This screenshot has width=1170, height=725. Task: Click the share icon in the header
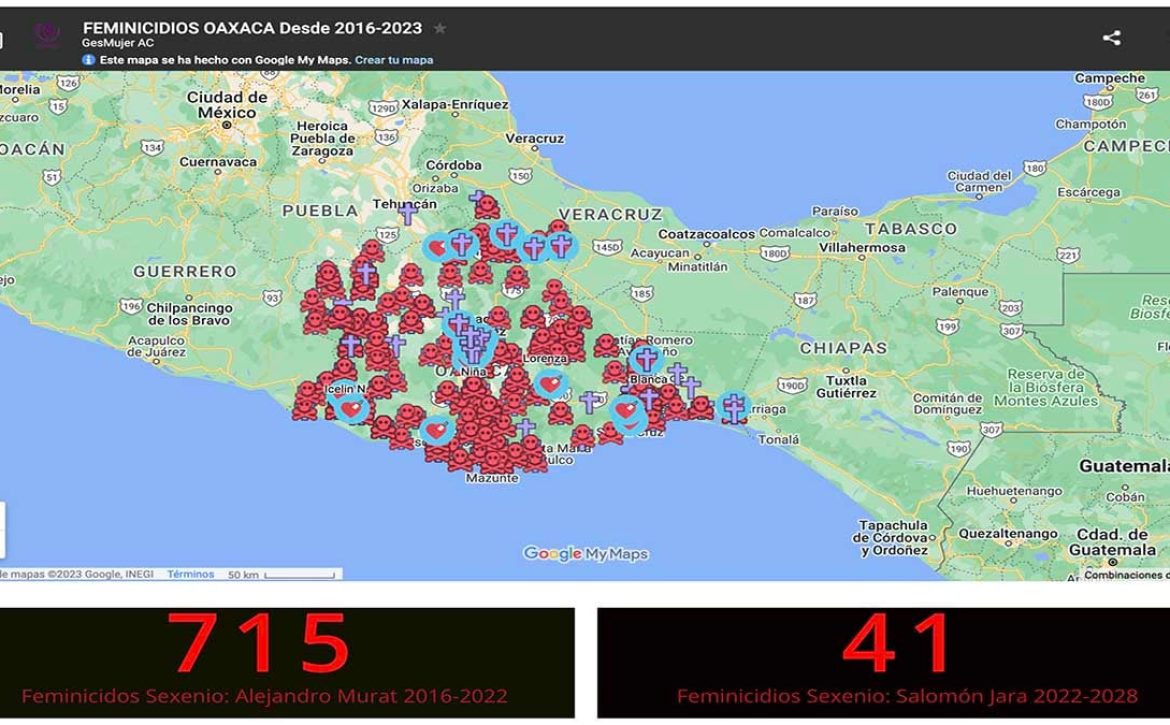pos(1111,38)
